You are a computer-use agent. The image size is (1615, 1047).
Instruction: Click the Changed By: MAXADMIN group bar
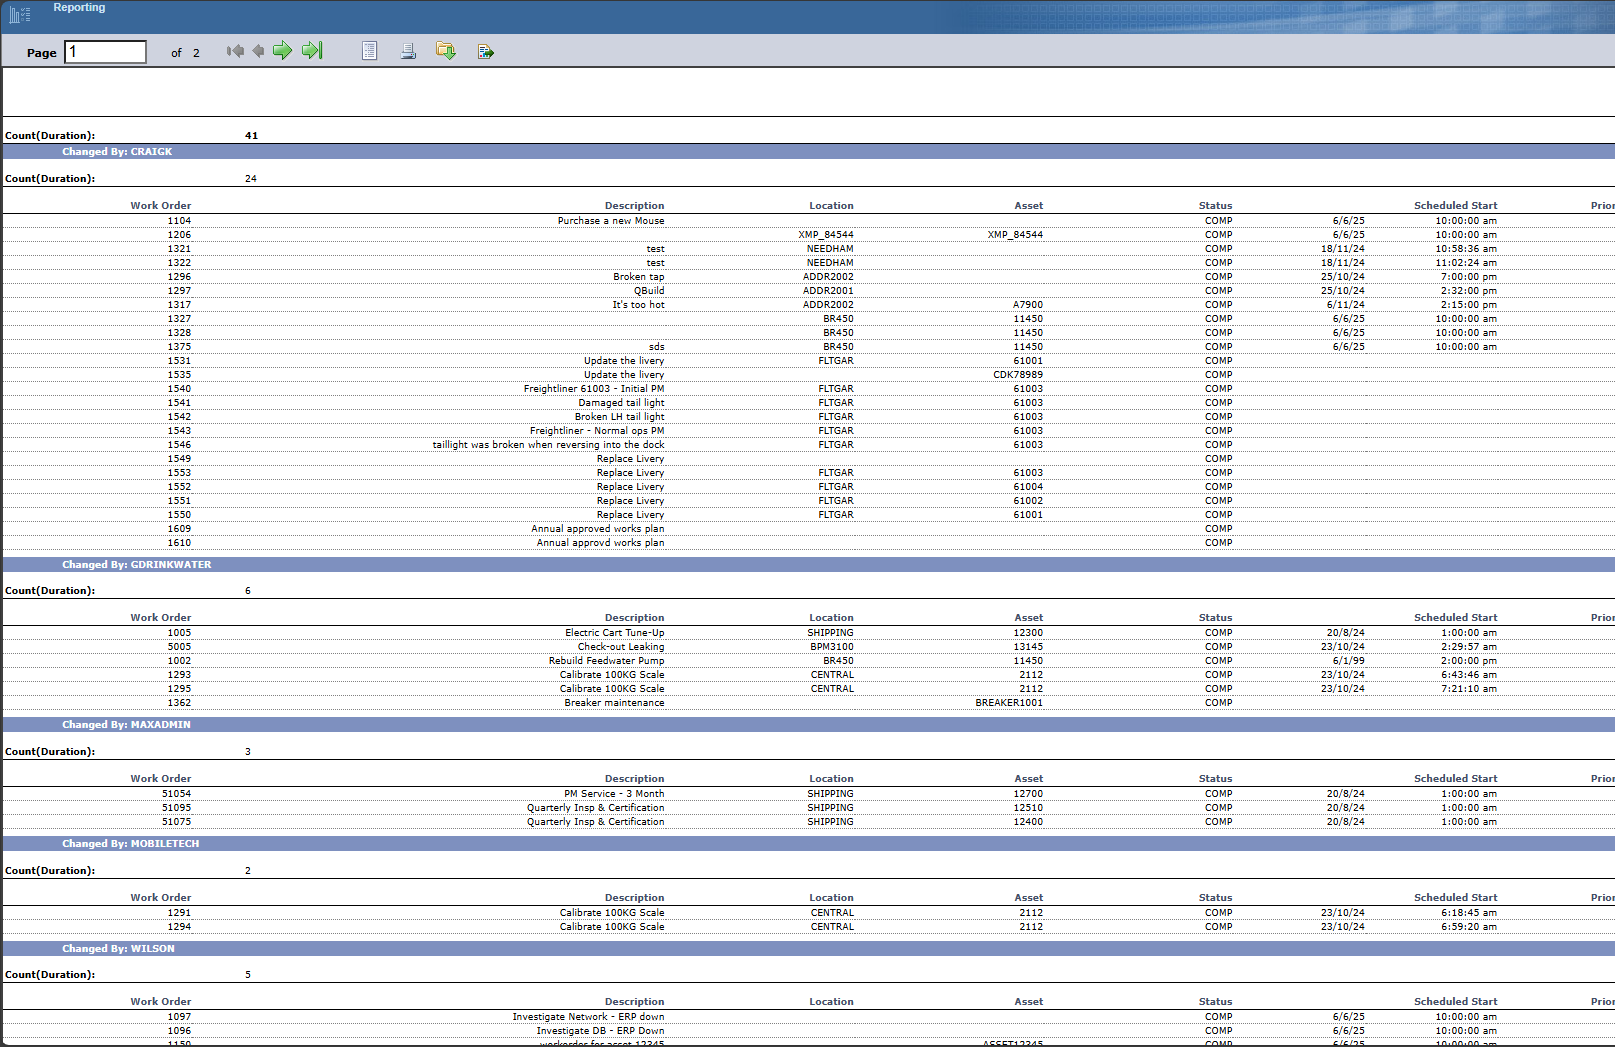(x=126, y=725)
